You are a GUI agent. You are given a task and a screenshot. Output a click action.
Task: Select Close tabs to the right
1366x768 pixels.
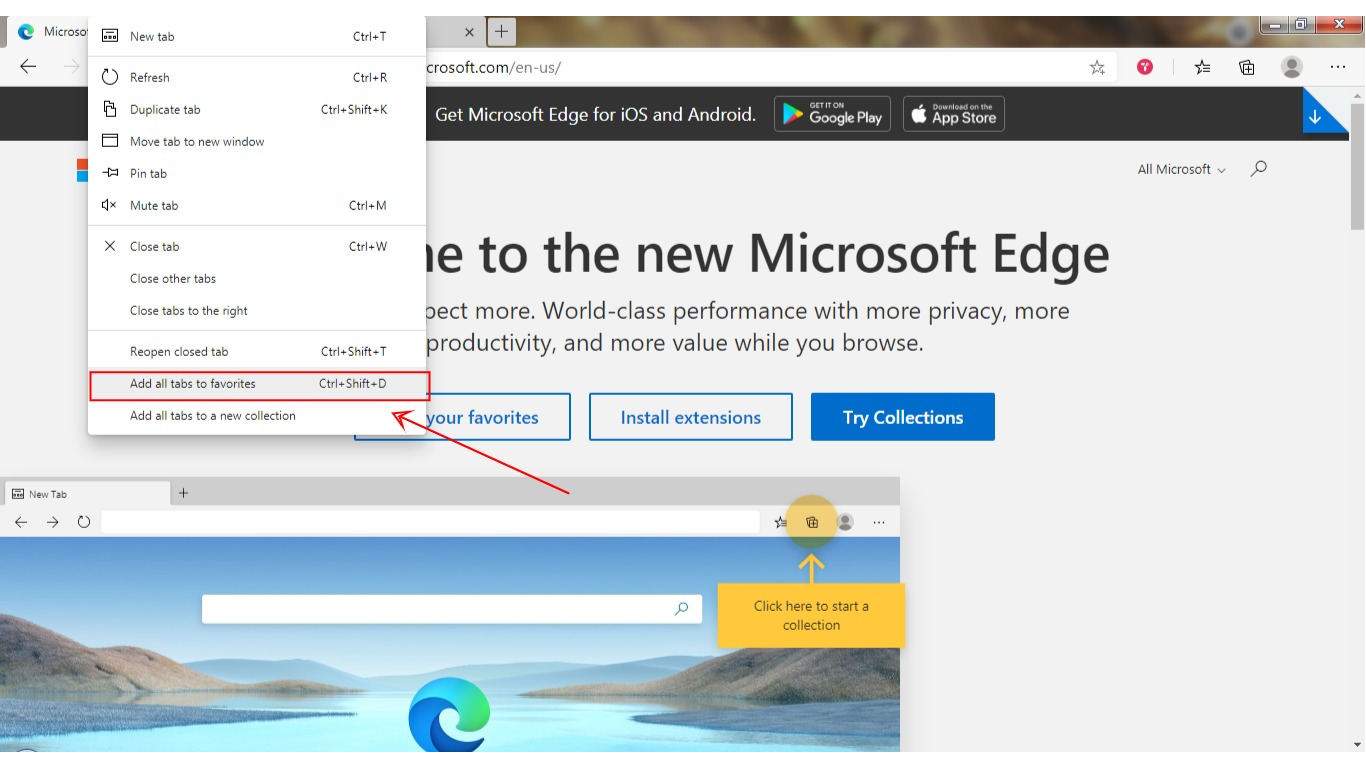(257, 310)
